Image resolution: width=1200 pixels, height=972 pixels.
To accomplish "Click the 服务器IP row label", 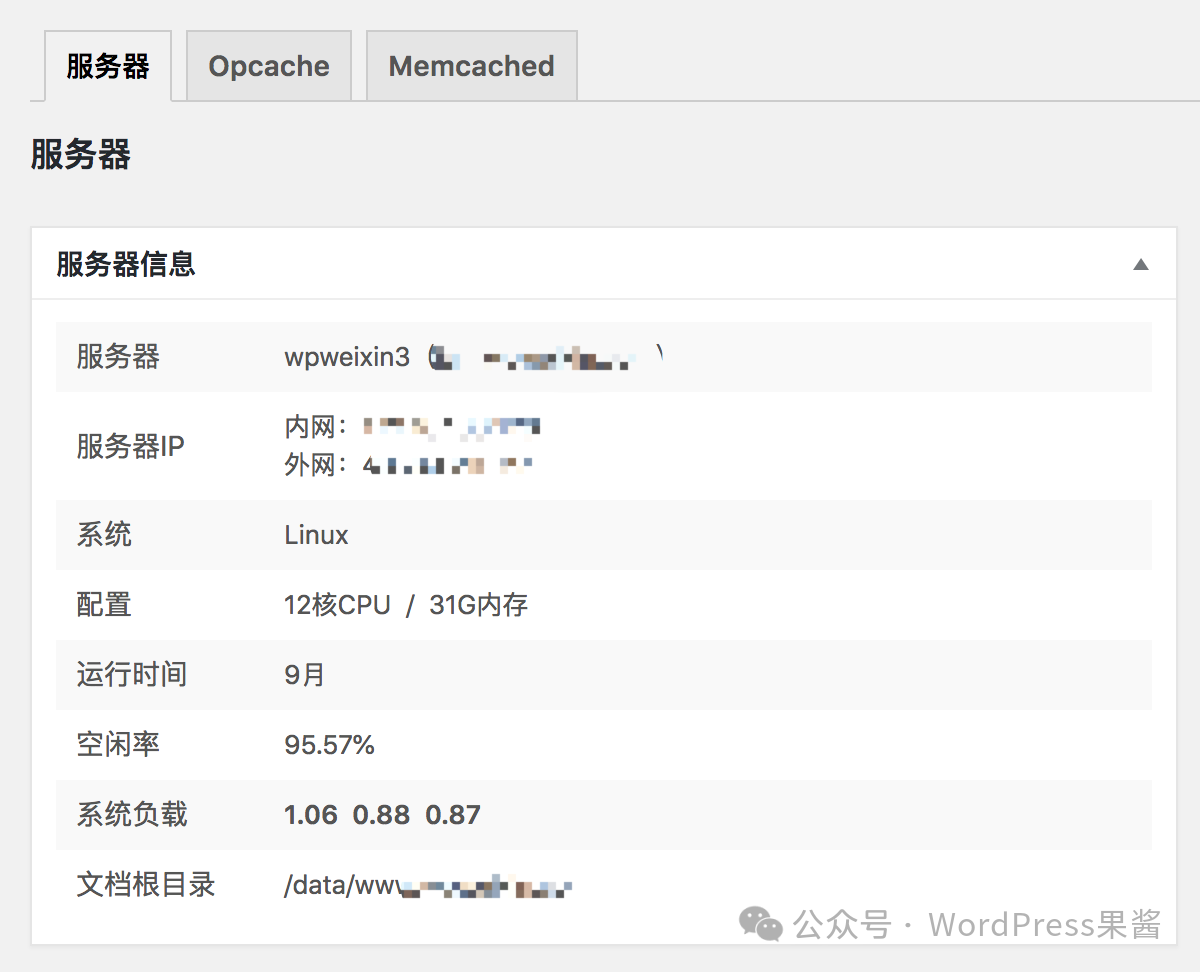I will click(131, 446).
